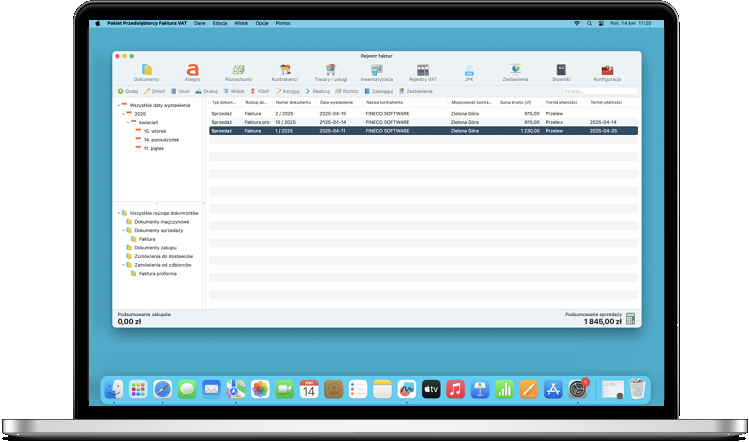This screenshot has width=749, height=442.
Task: Open the Rejestry VAT module
Action: tap(423, 73)
